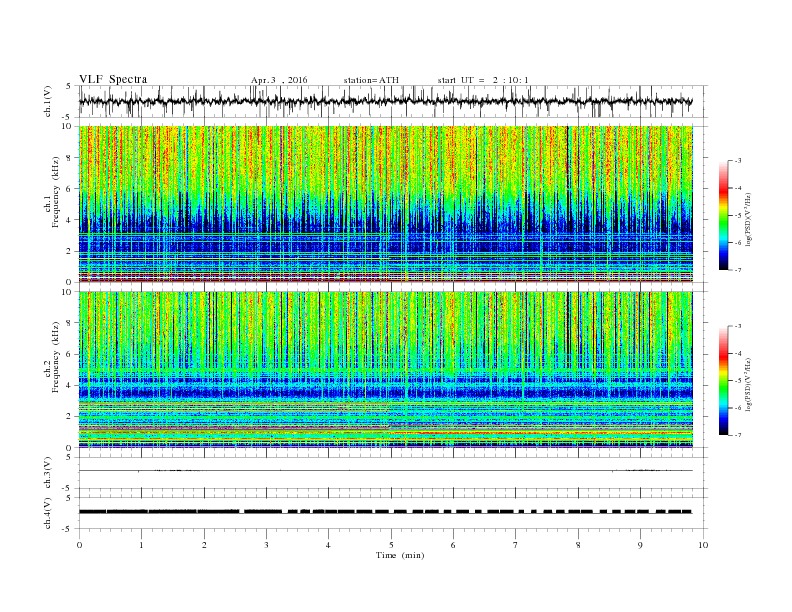Click the "-5" tick label on ch.4(V) axis
Screen dimensions: 792x612
tap(67, 529)
